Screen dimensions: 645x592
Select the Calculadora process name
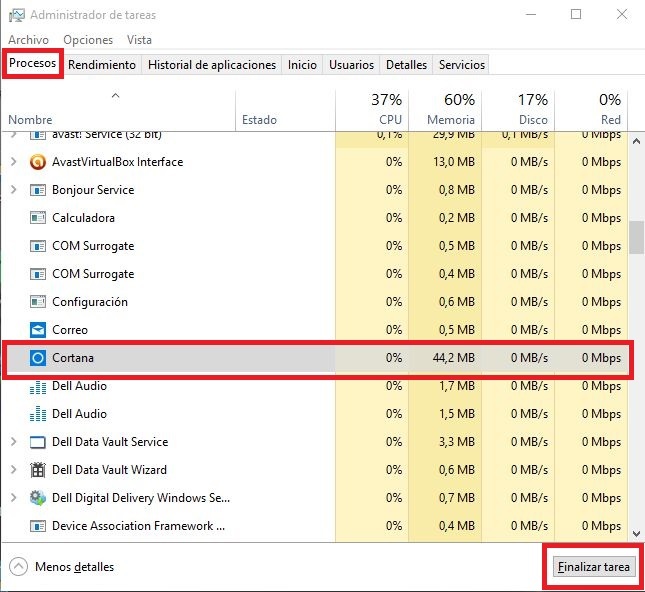click(x=84, y=218)
